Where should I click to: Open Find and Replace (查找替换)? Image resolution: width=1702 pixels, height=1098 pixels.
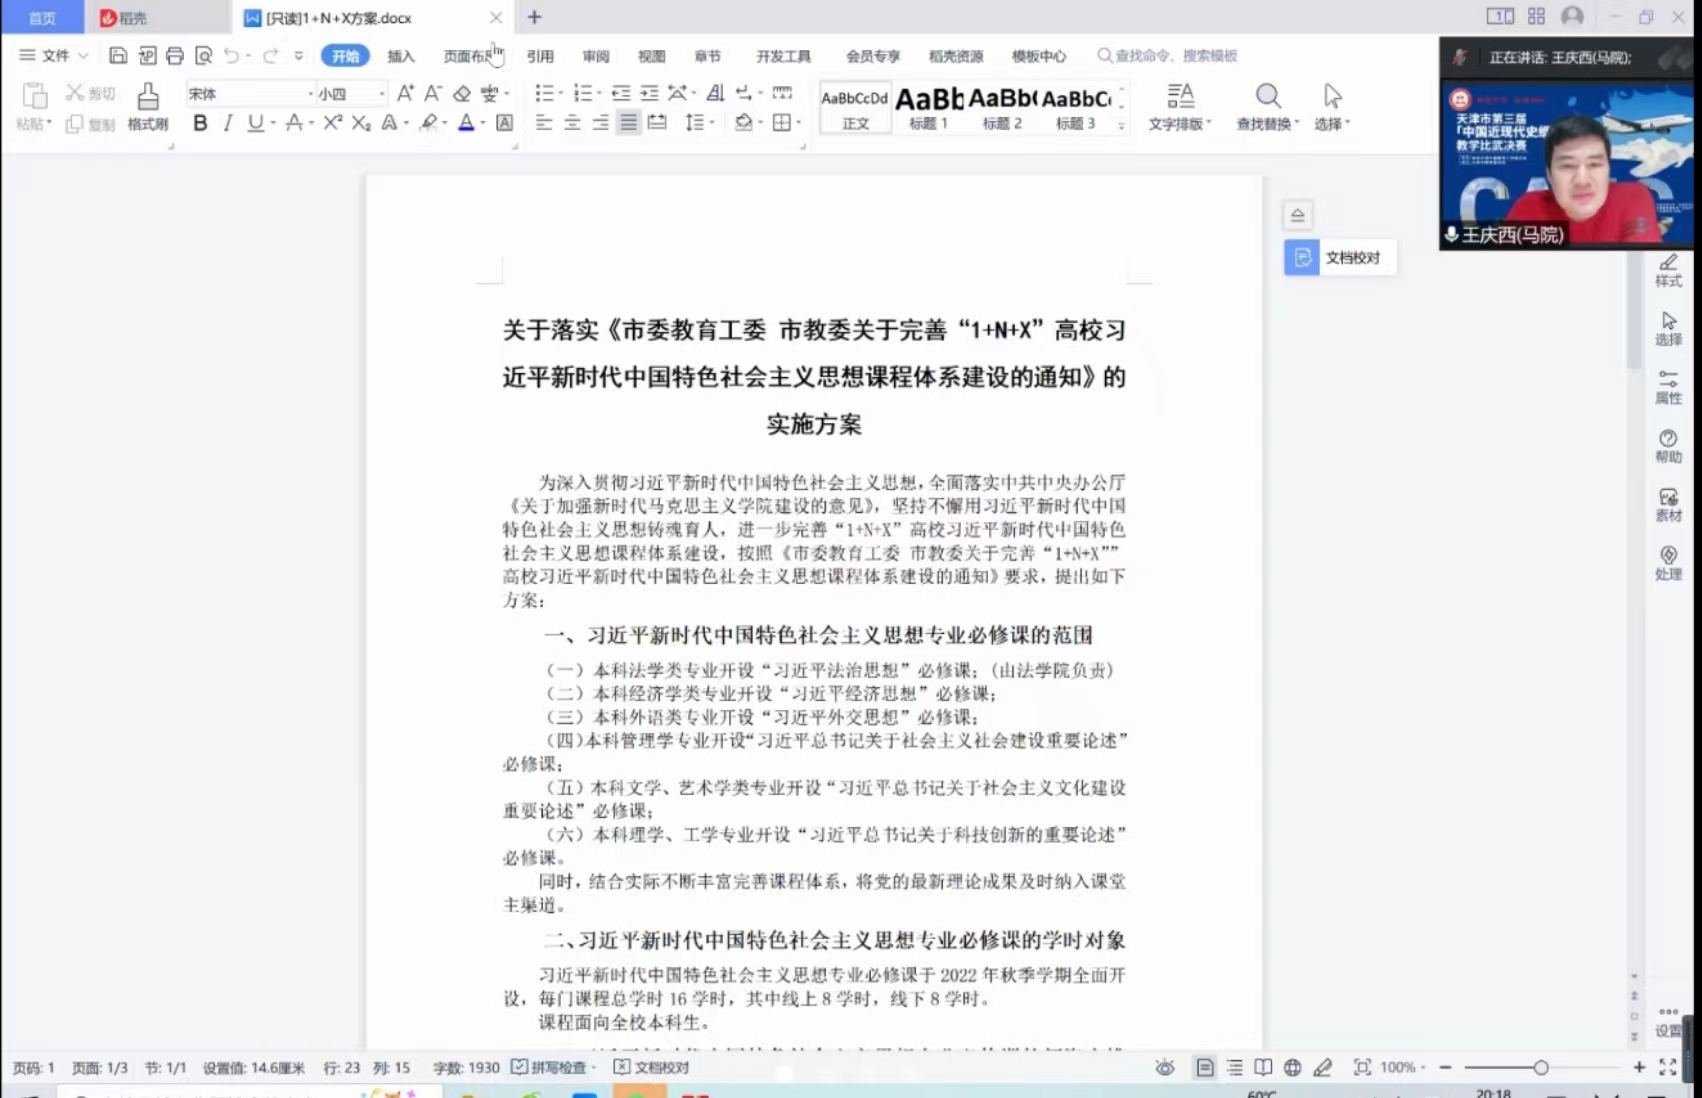coord(1267,106)
